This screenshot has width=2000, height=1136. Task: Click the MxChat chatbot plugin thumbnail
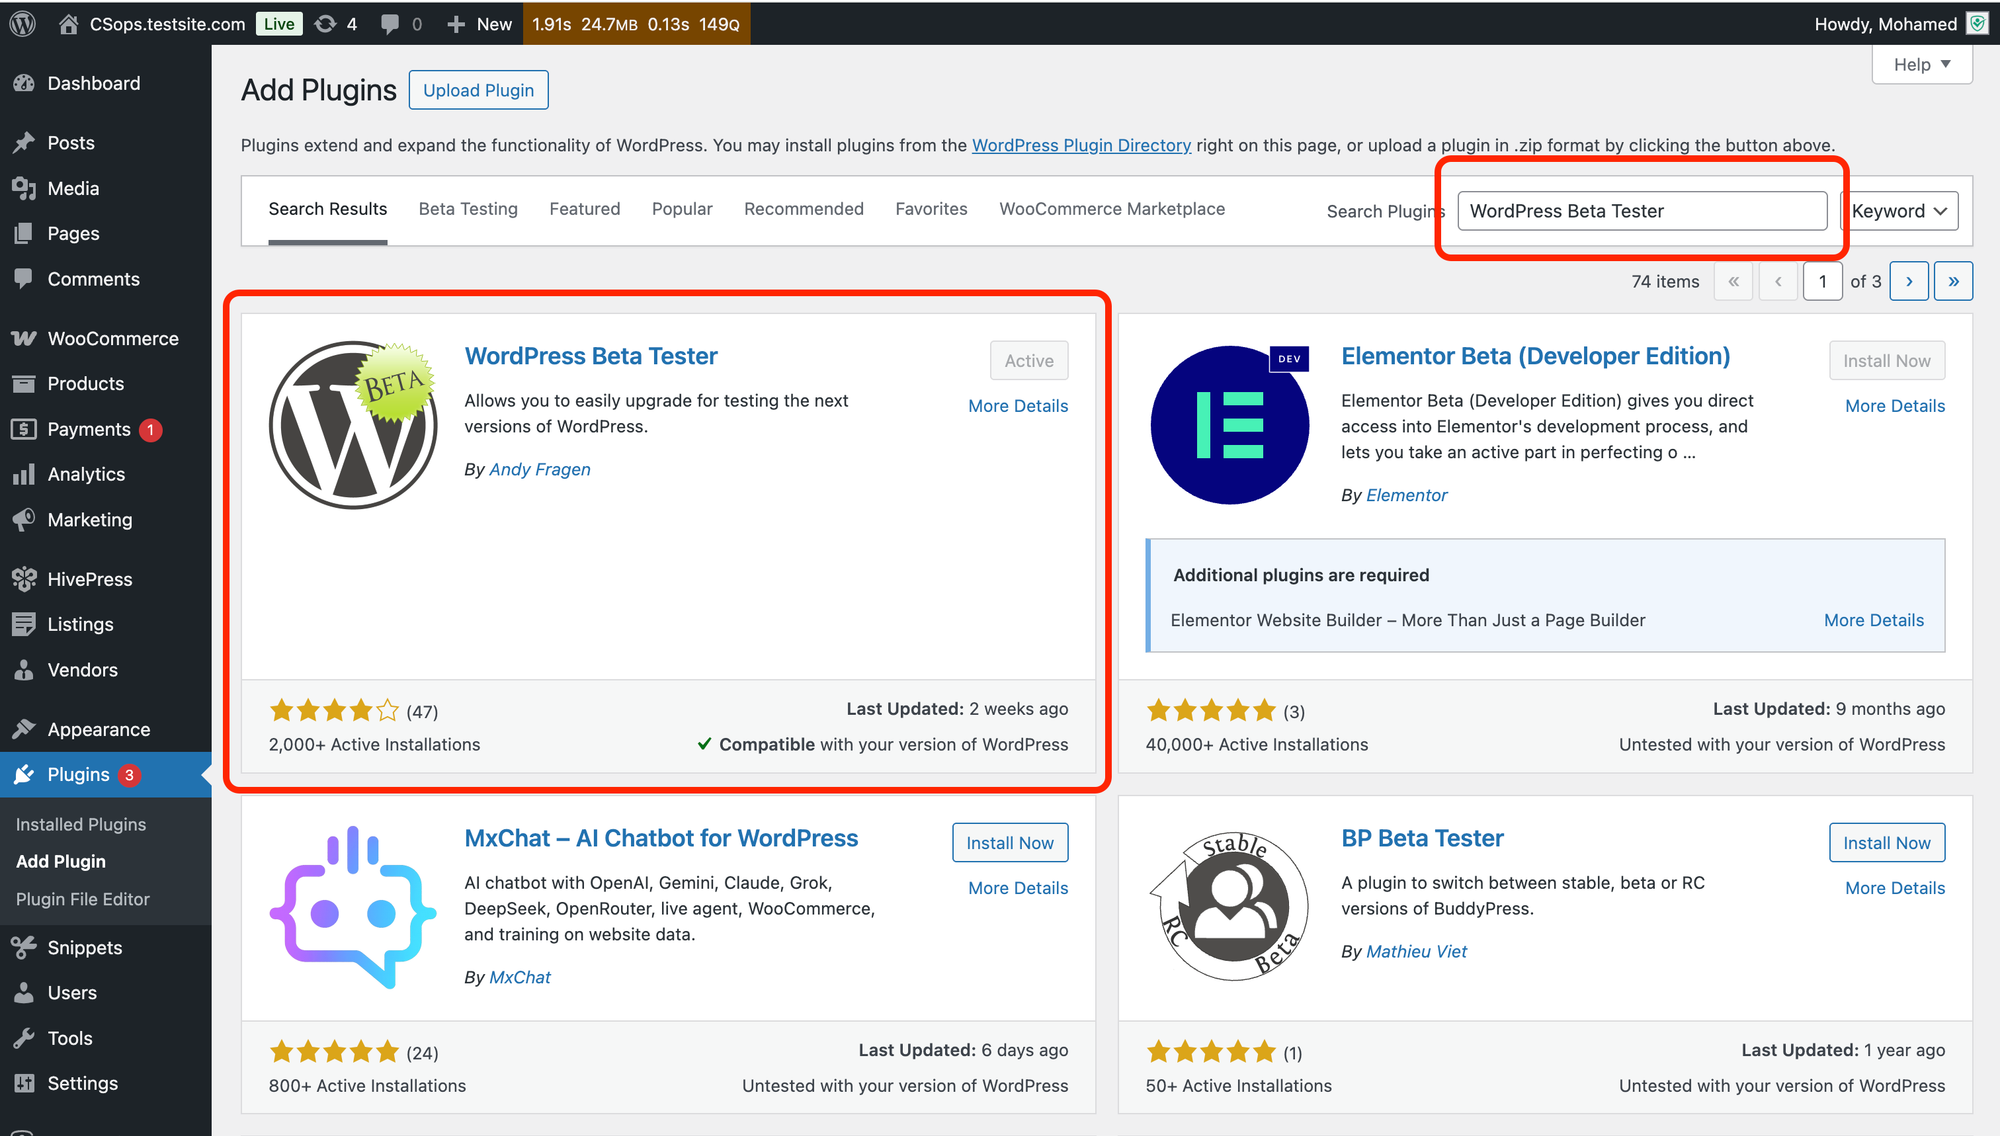[352, 907]
